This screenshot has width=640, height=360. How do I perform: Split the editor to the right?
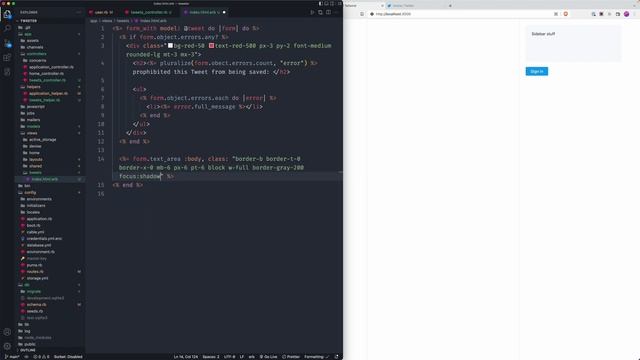coord(329,13)
